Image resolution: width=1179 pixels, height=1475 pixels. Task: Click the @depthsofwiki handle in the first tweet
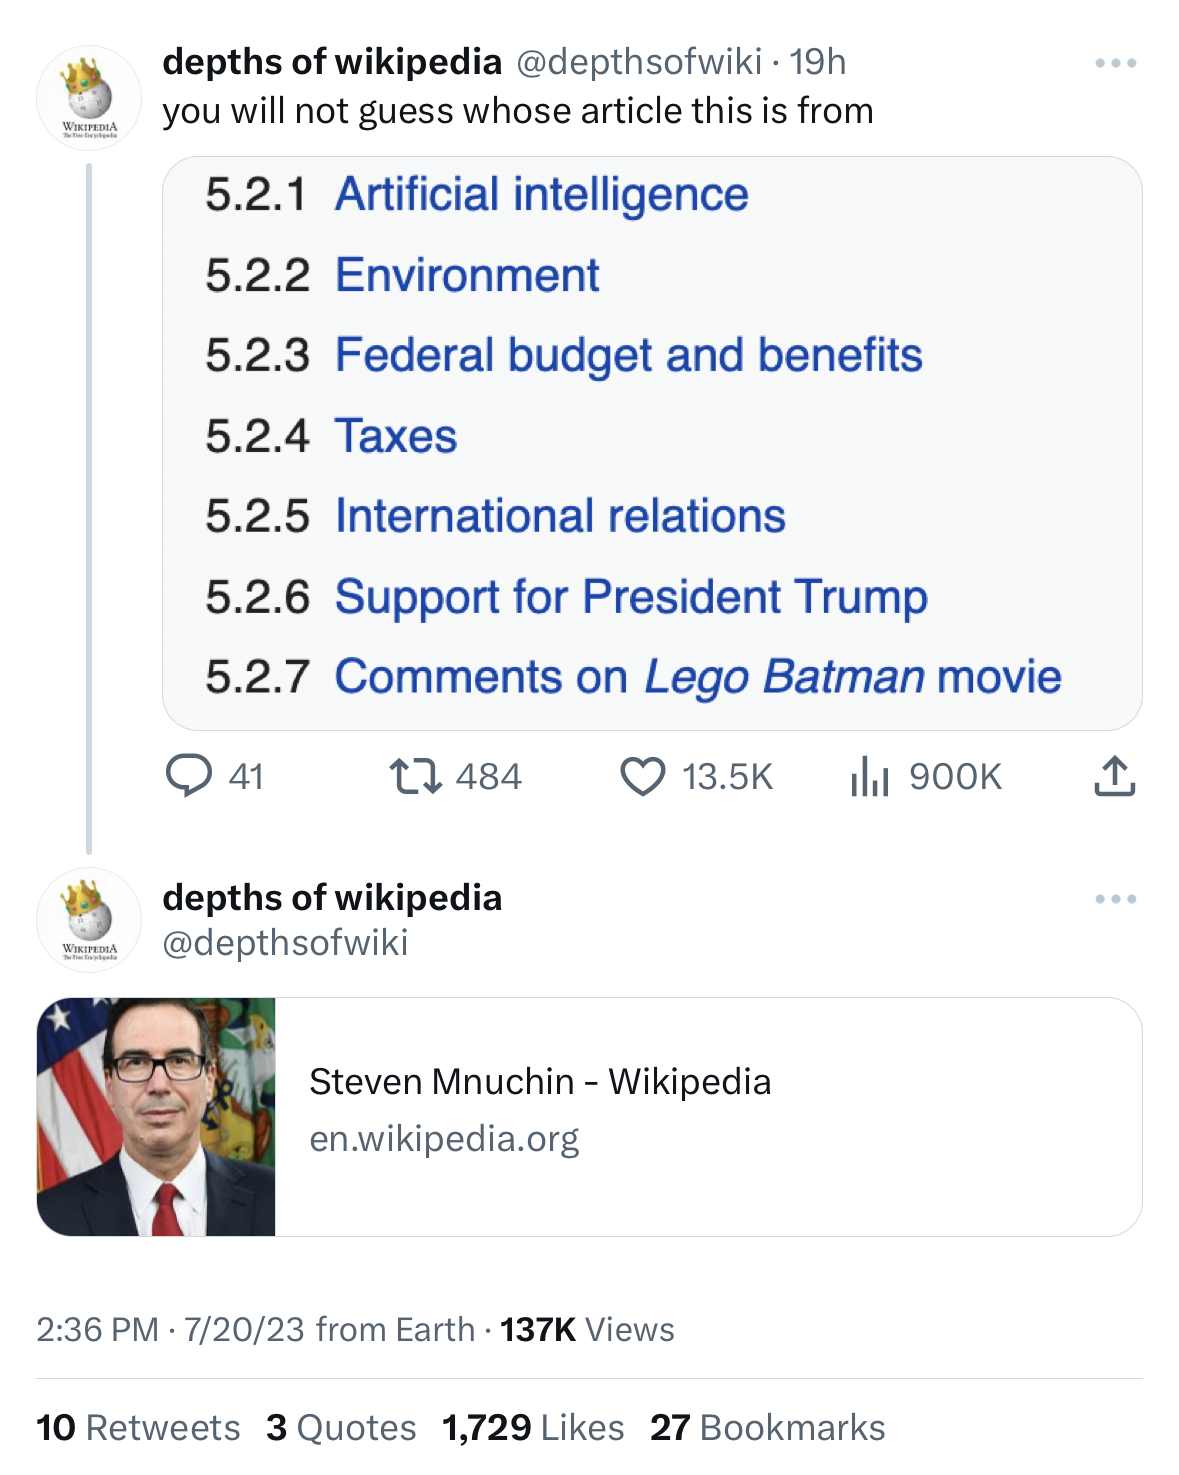click(x=638, y=62)
